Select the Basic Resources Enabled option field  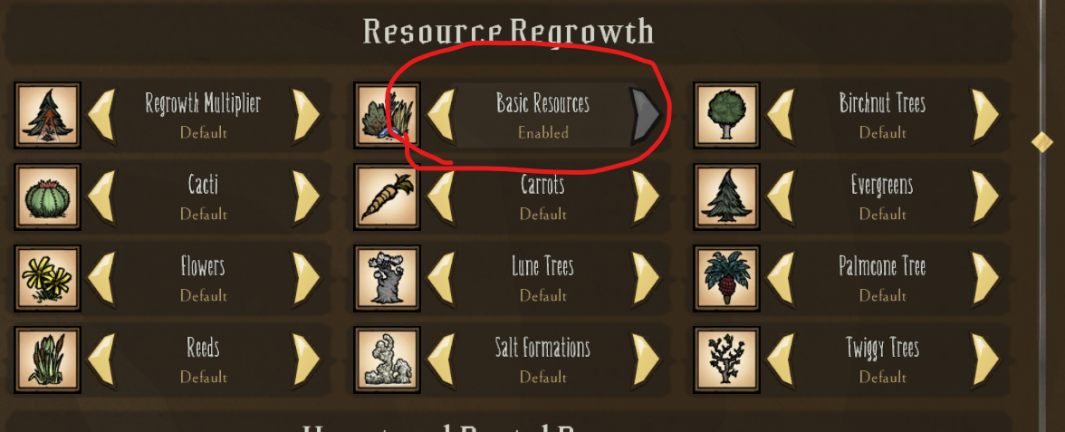click(x=543, y=115)
